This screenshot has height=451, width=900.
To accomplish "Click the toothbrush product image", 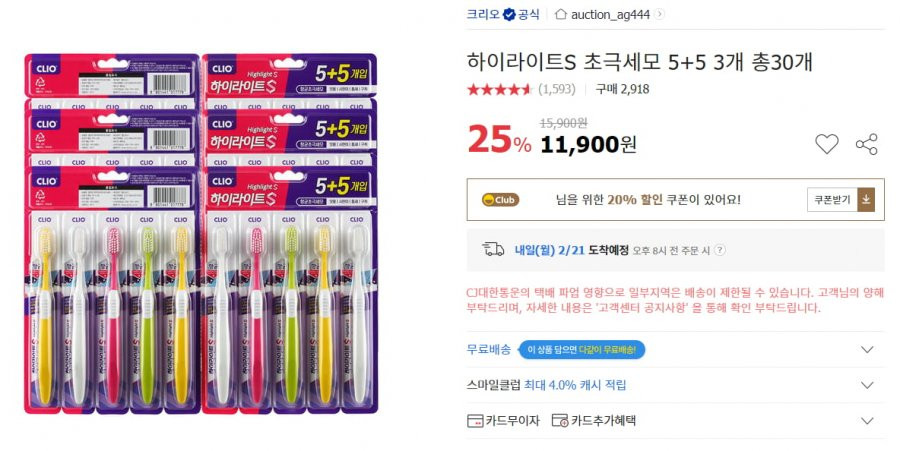I will (201, 234).
